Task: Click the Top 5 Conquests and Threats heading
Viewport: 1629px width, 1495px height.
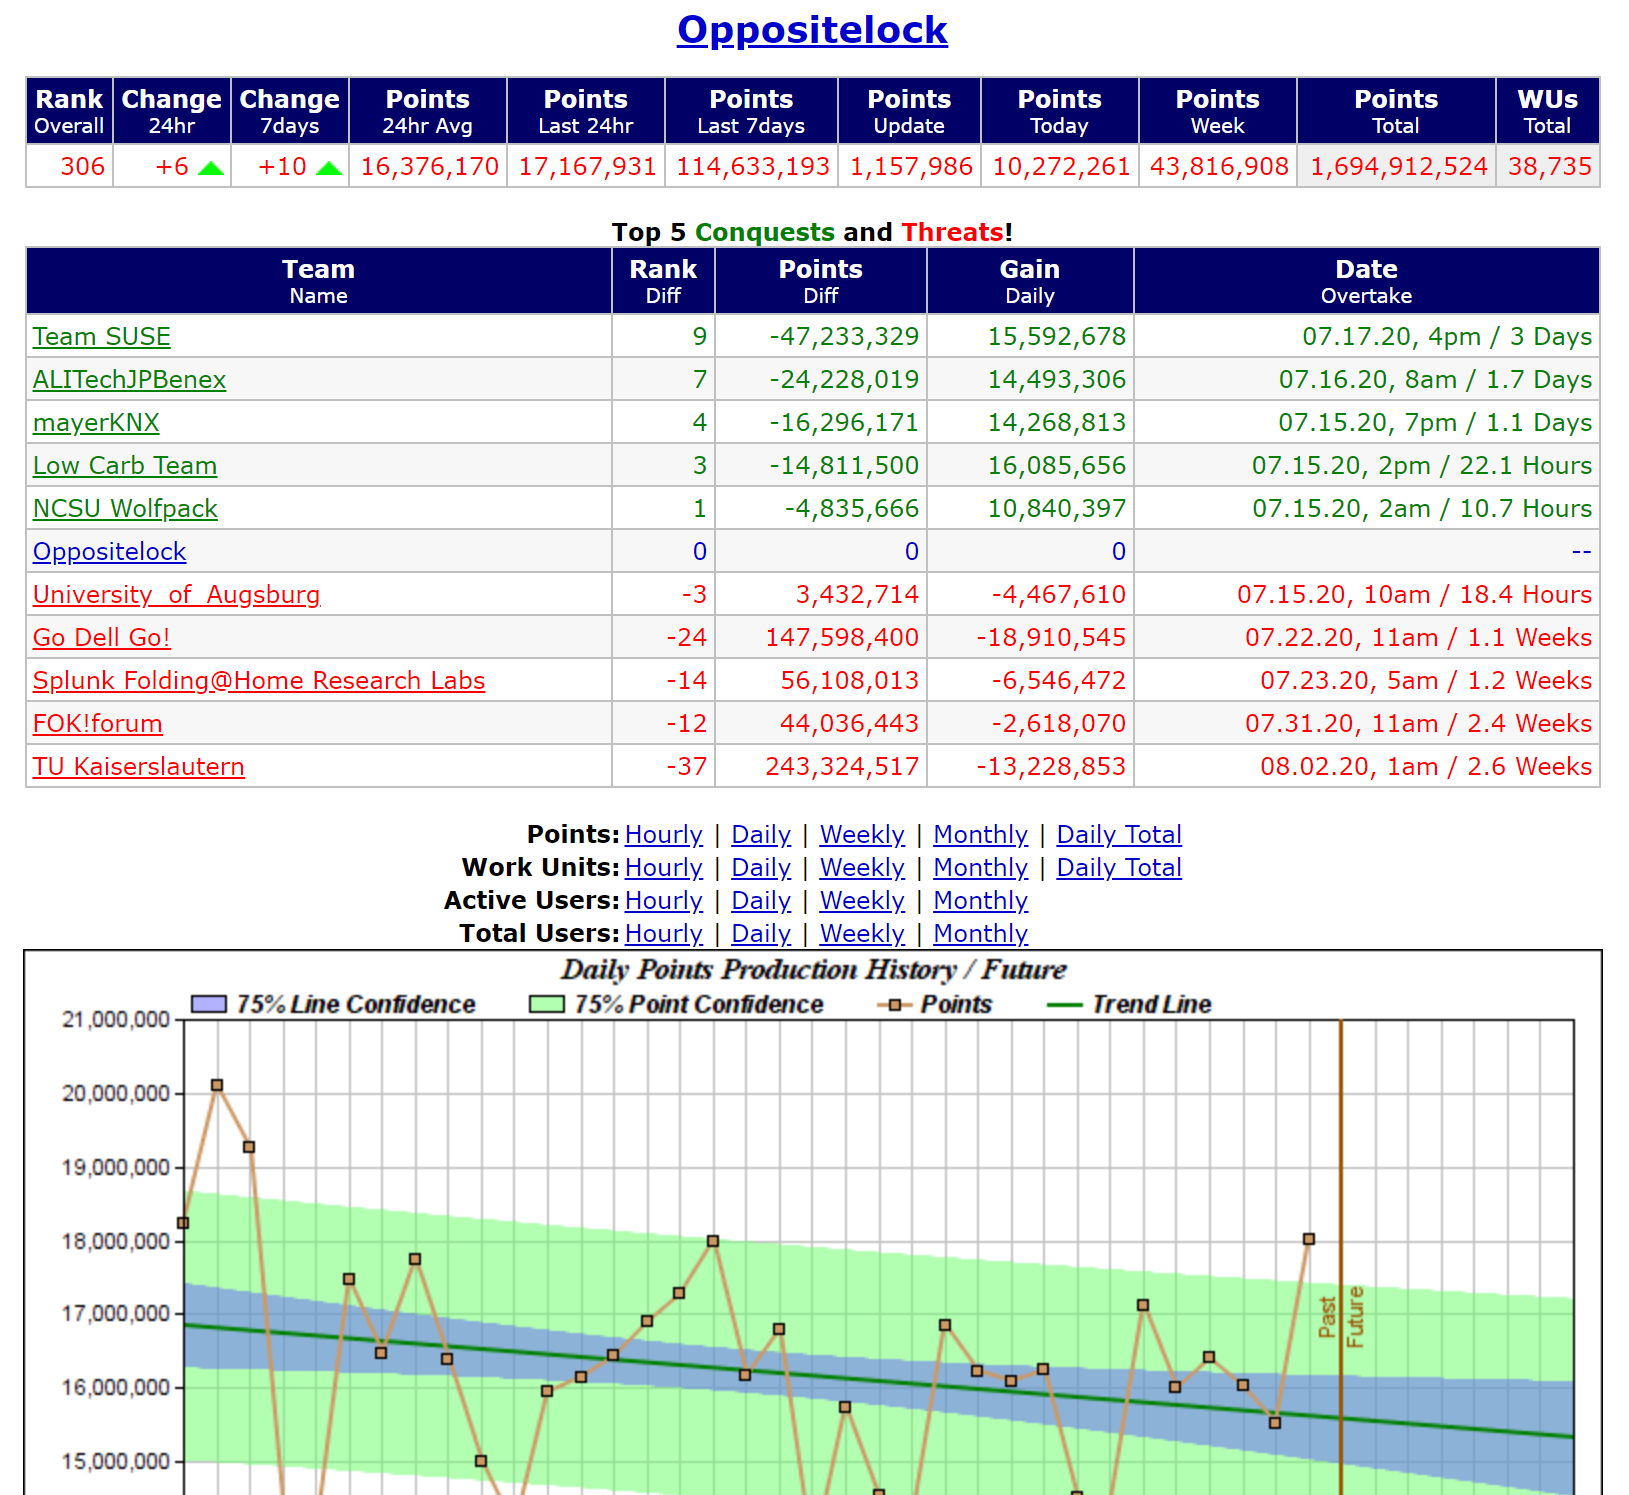Action: (x=812, y=232)
